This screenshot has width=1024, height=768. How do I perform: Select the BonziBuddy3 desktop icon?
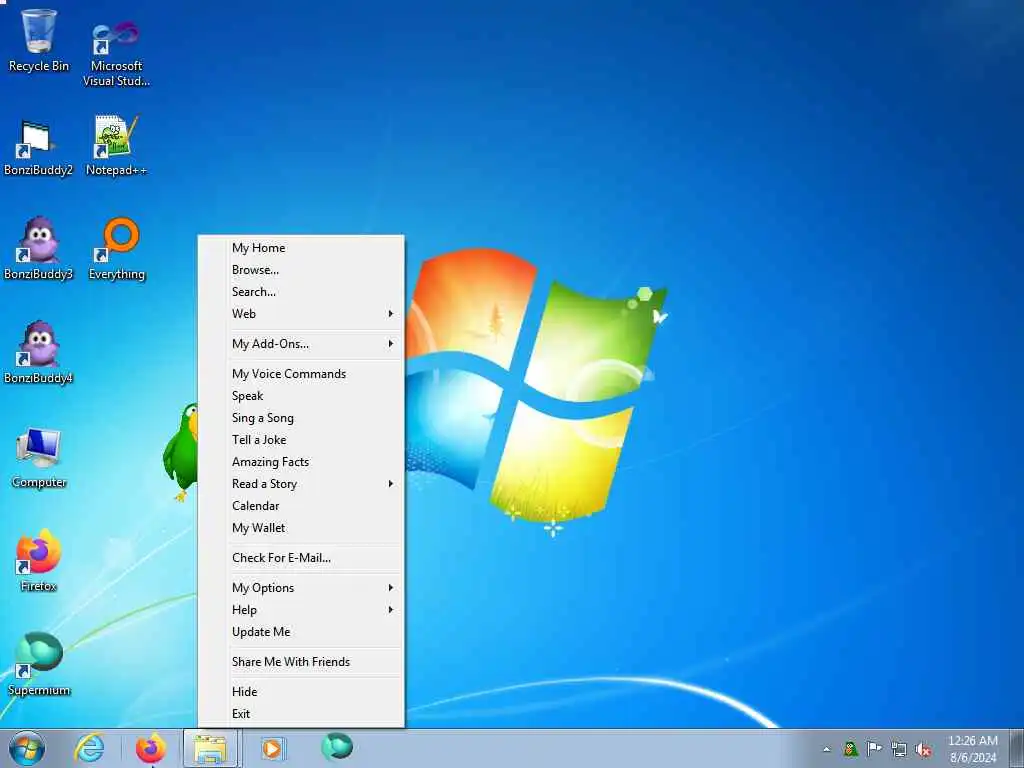pyautogui.click(x=38, y=249)
